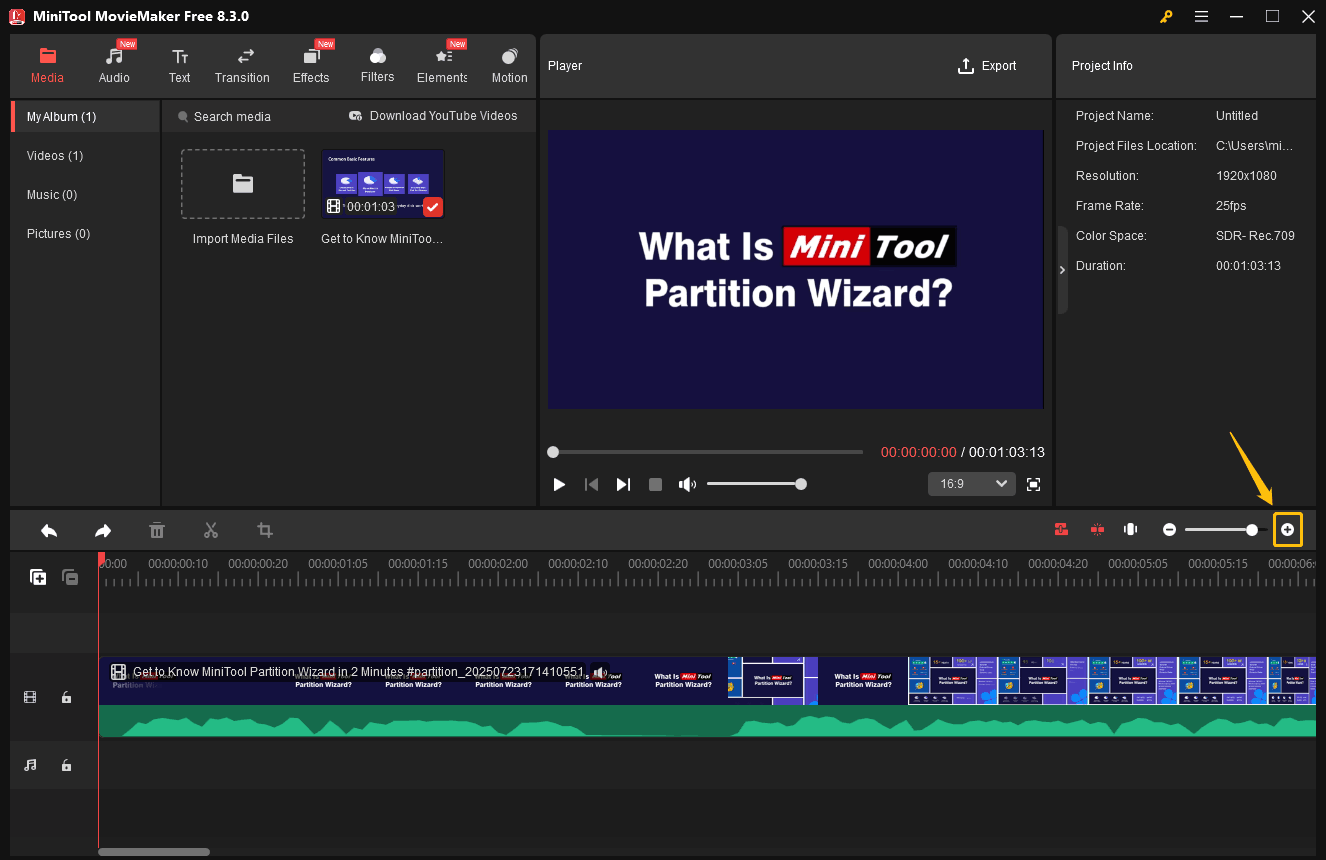Play the video preview
1326x860 pixels.
(559, 484)
